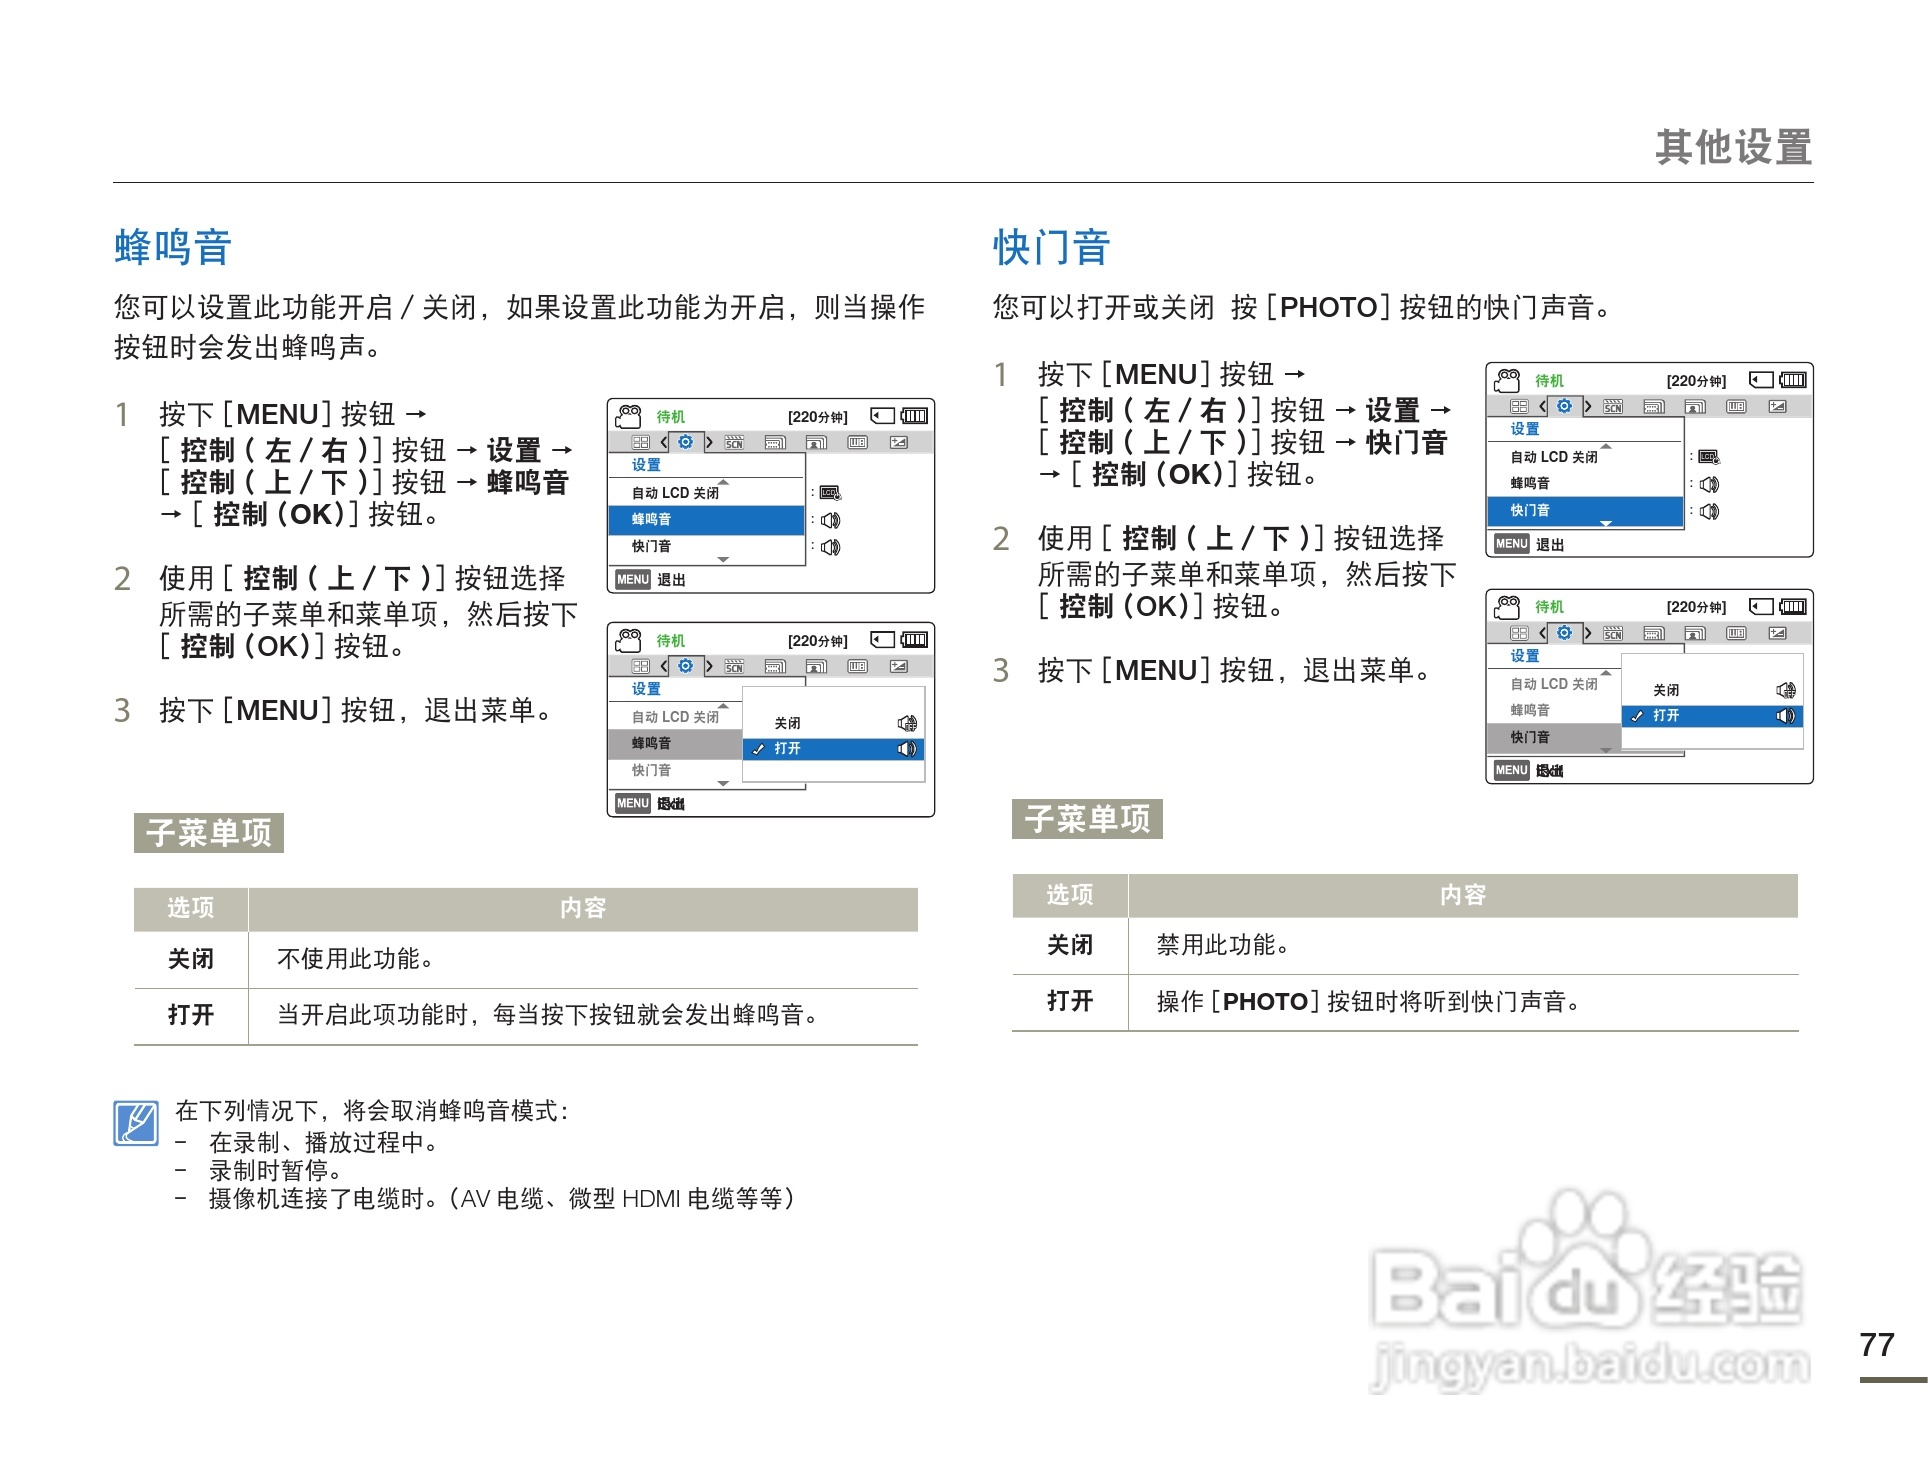Click the WB white balance icon
Viewport: 1928px width, 1474px height.
858,443
